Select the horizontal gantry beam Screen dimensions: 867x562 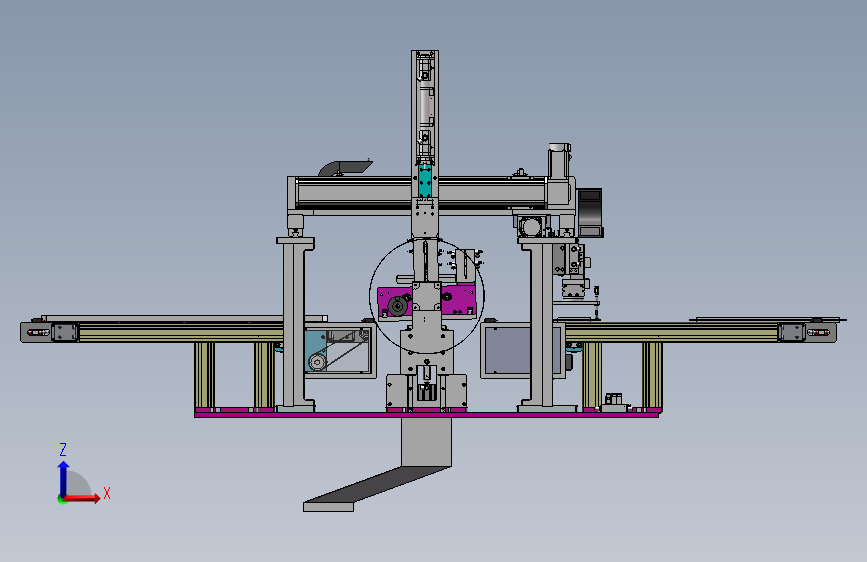(x=420, y=194)
